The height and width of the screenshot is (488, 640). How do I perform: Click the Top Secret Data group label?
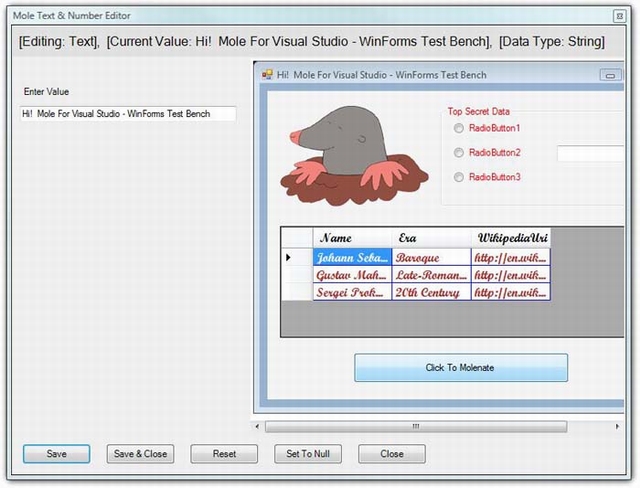pos(478,111)
